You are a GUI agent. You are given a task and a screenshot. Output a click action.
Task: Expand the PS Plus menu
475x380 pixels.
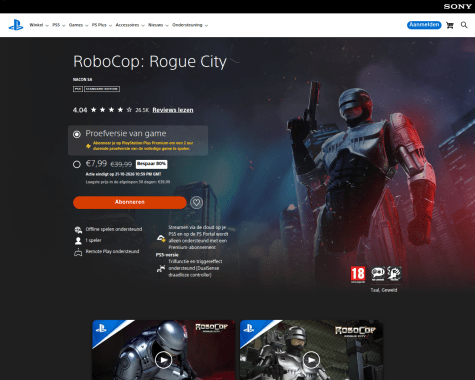pyautogui.click(x=102, y=25)
